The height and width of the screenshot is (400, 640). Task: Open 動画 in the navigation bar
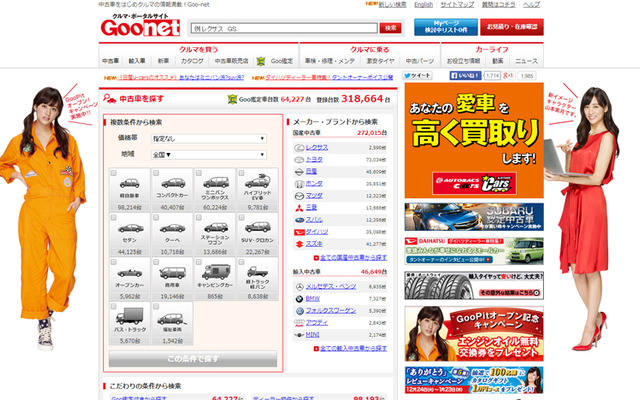498,61
